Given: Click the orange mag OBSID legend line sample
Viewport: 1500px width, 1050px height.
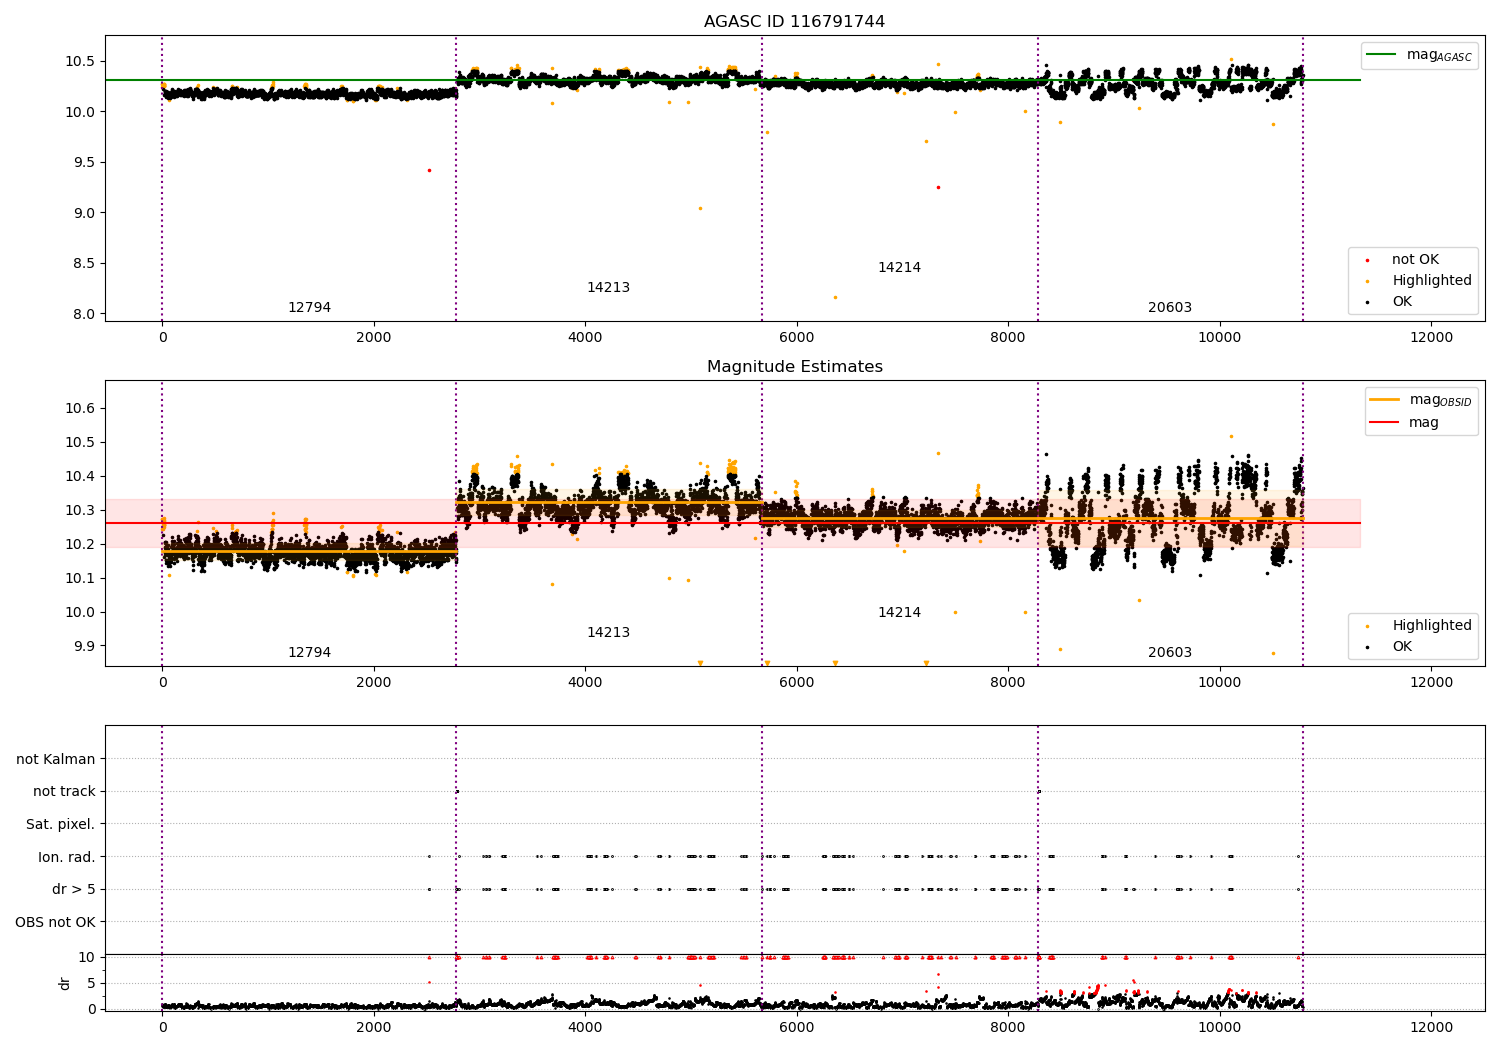Looking at the screenshot, I should (x=1384, y=400).
